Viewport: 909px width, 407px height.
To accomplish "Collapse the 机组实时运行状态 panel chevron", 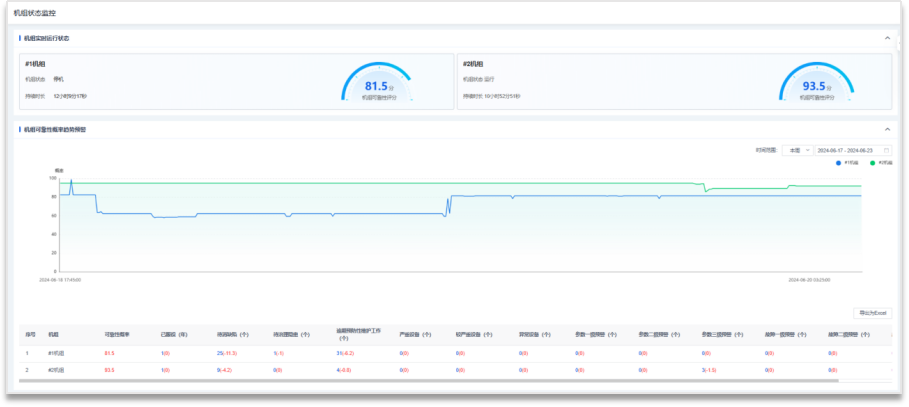I will 887,38.
